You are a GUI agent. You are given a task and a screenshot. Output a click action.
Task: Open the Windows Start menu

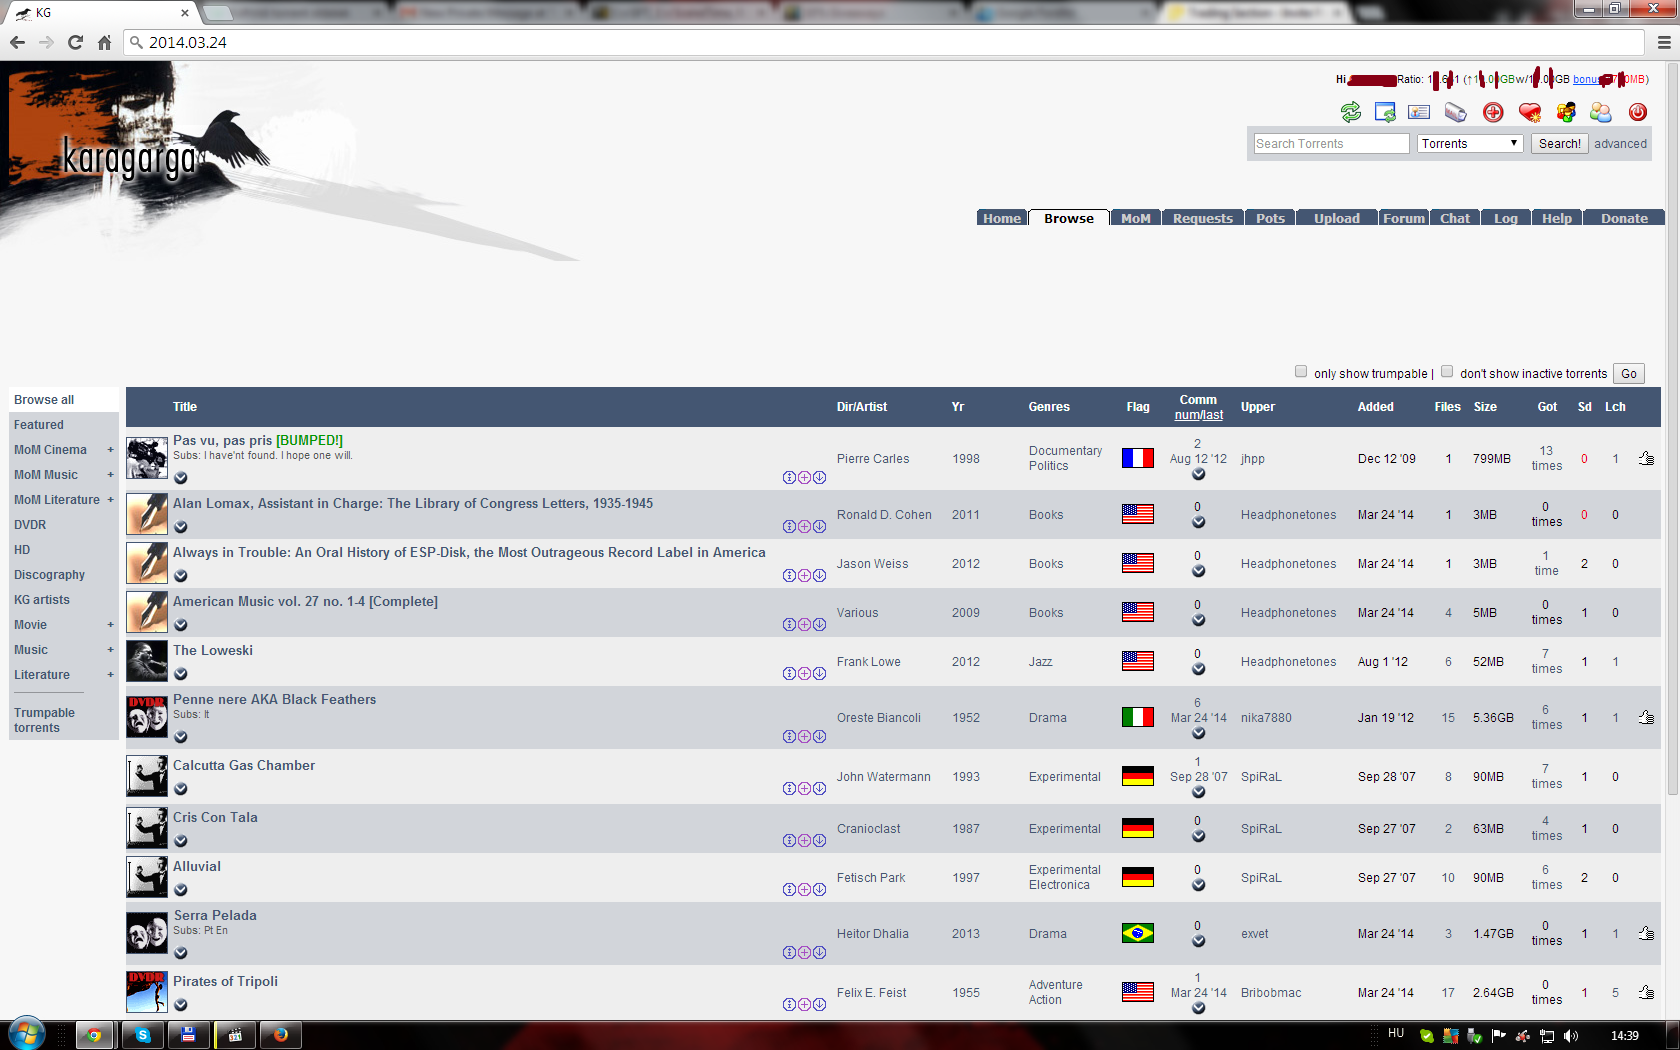pos(27,1034)
